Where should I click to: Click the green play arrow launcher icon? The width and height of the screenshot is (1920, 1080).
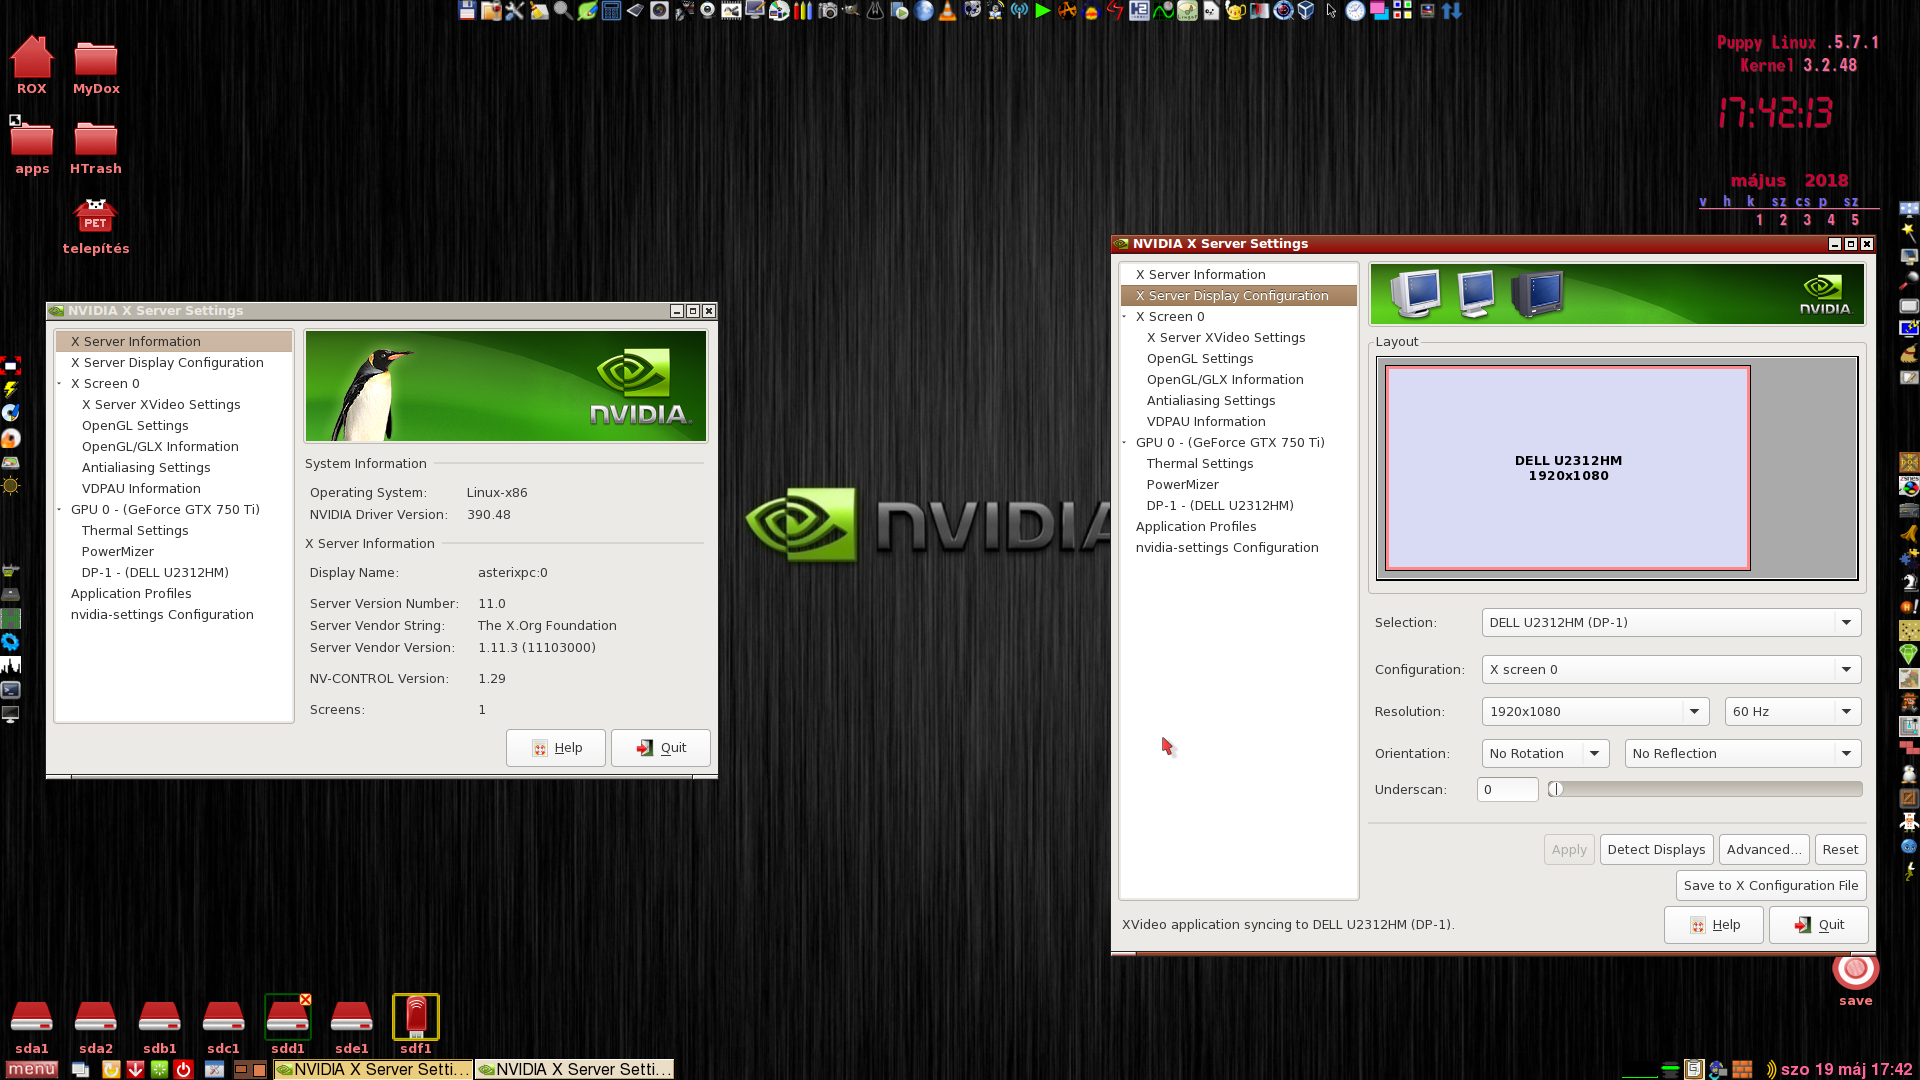(1041, 11)
